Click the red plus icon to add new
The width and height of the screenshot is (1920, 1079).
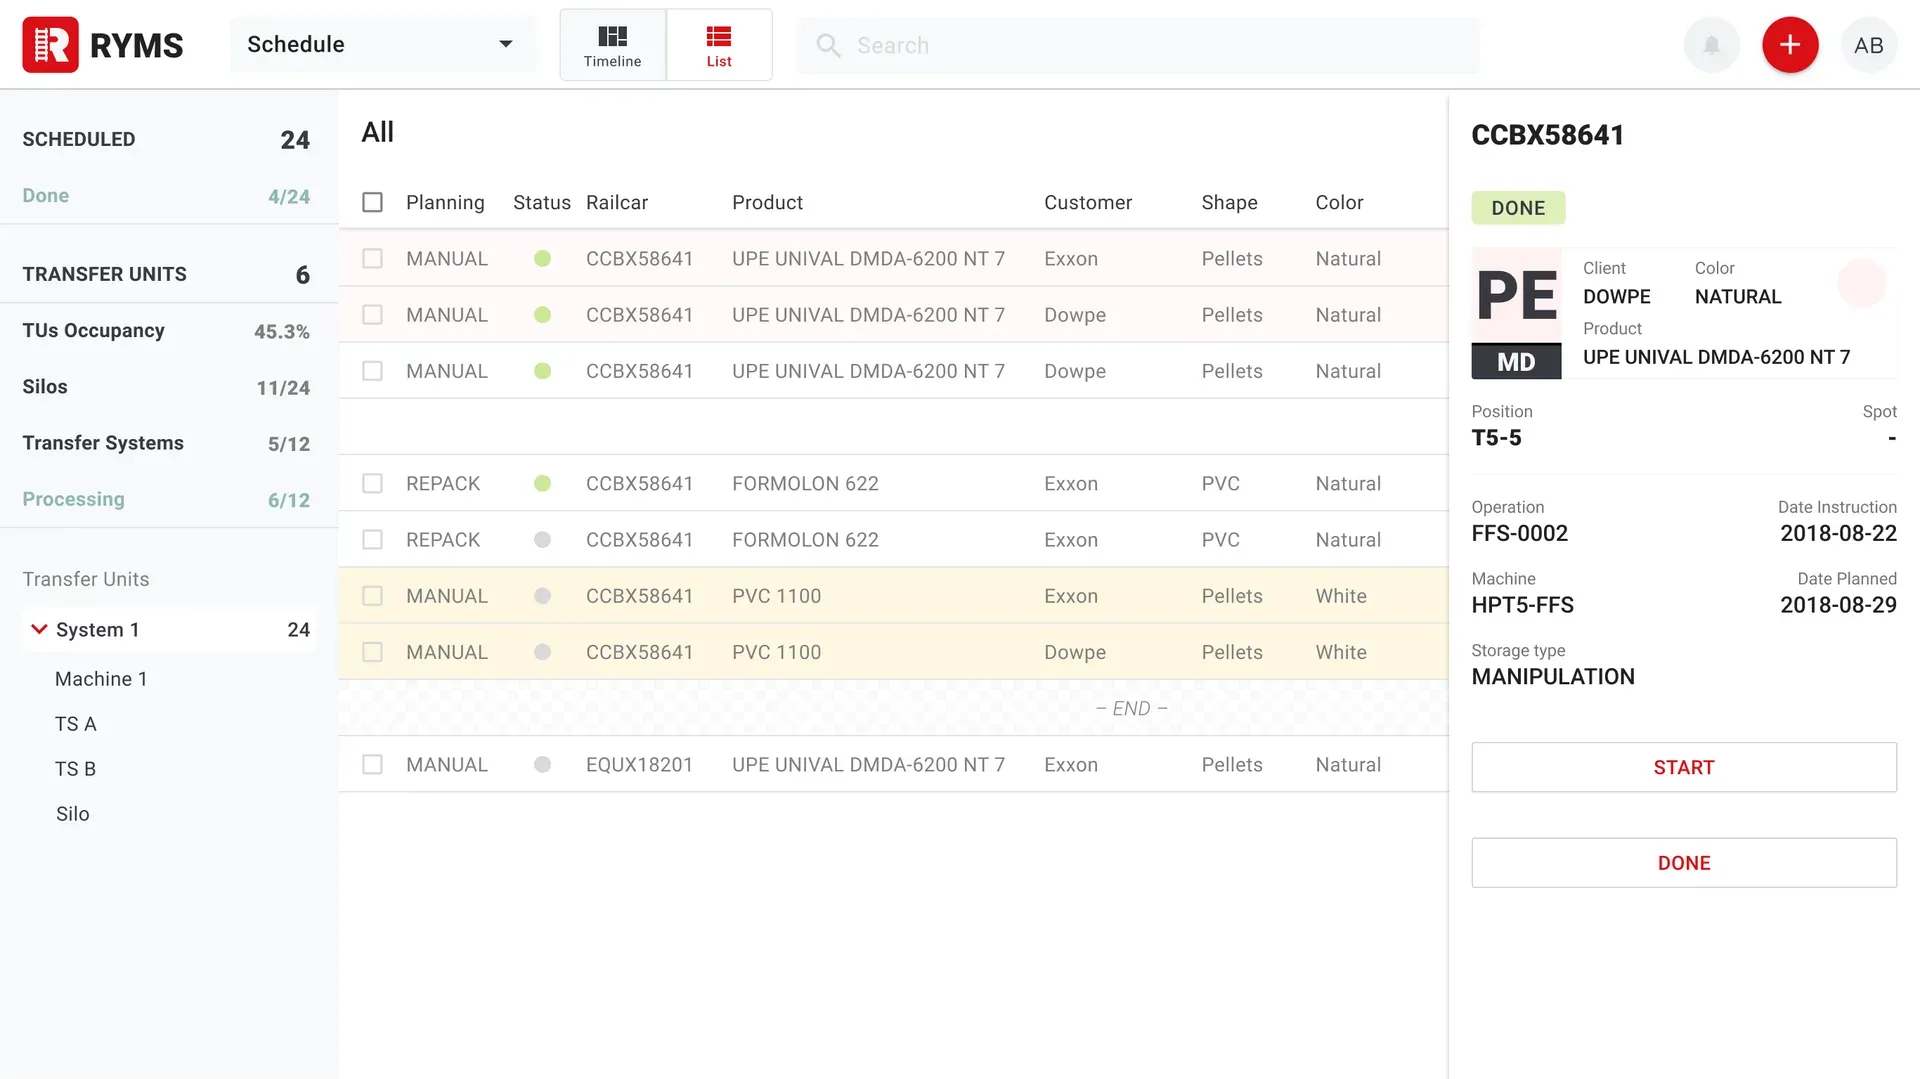[x=1789, y=44]
